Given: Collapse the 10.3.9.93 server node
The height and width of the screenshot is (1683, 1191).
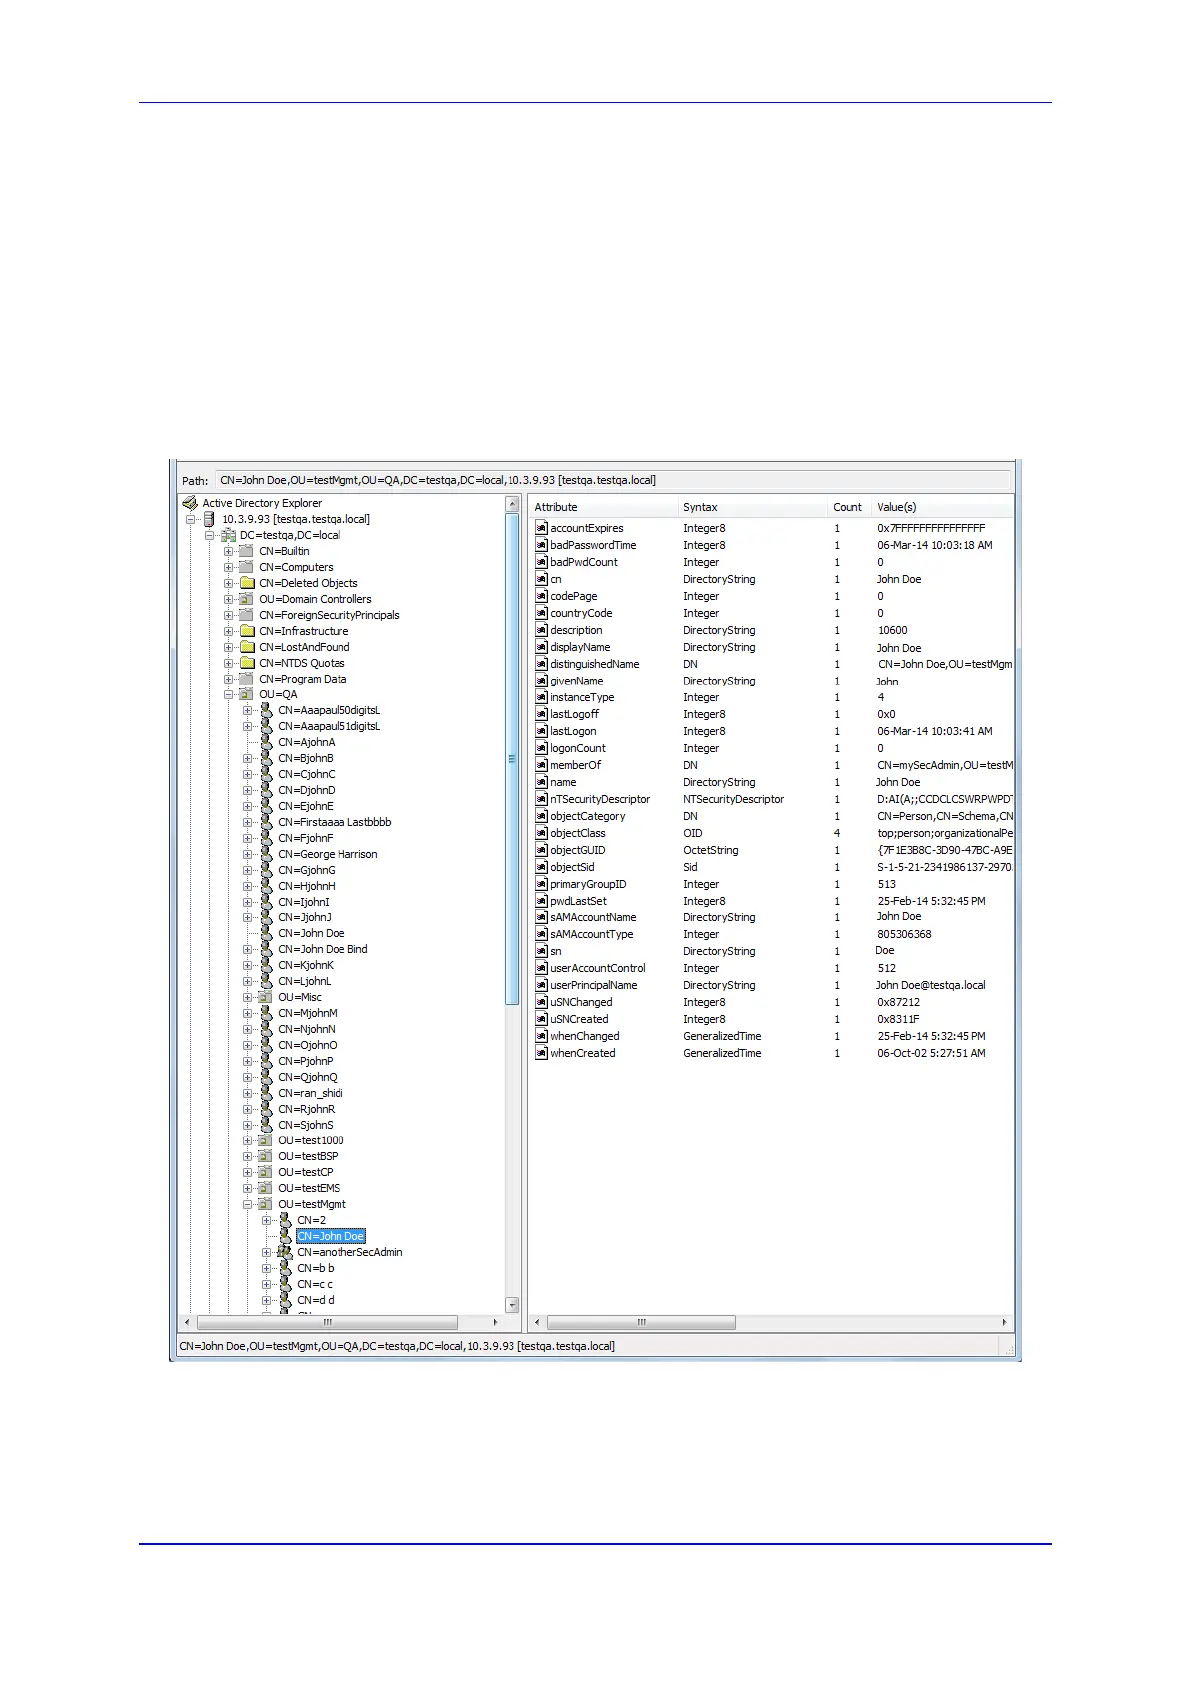Looking at the screenshot, I should (x=190, y=519).
